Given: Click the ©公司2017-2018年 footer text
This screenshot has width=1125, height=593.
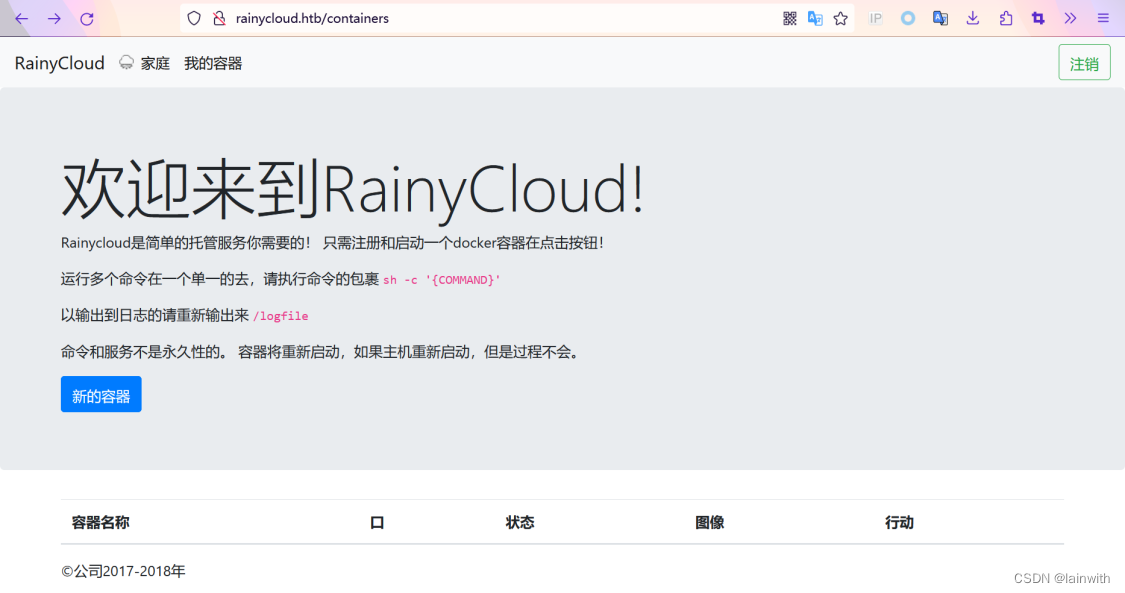Looking at the screenshot, I should (123, 571).
